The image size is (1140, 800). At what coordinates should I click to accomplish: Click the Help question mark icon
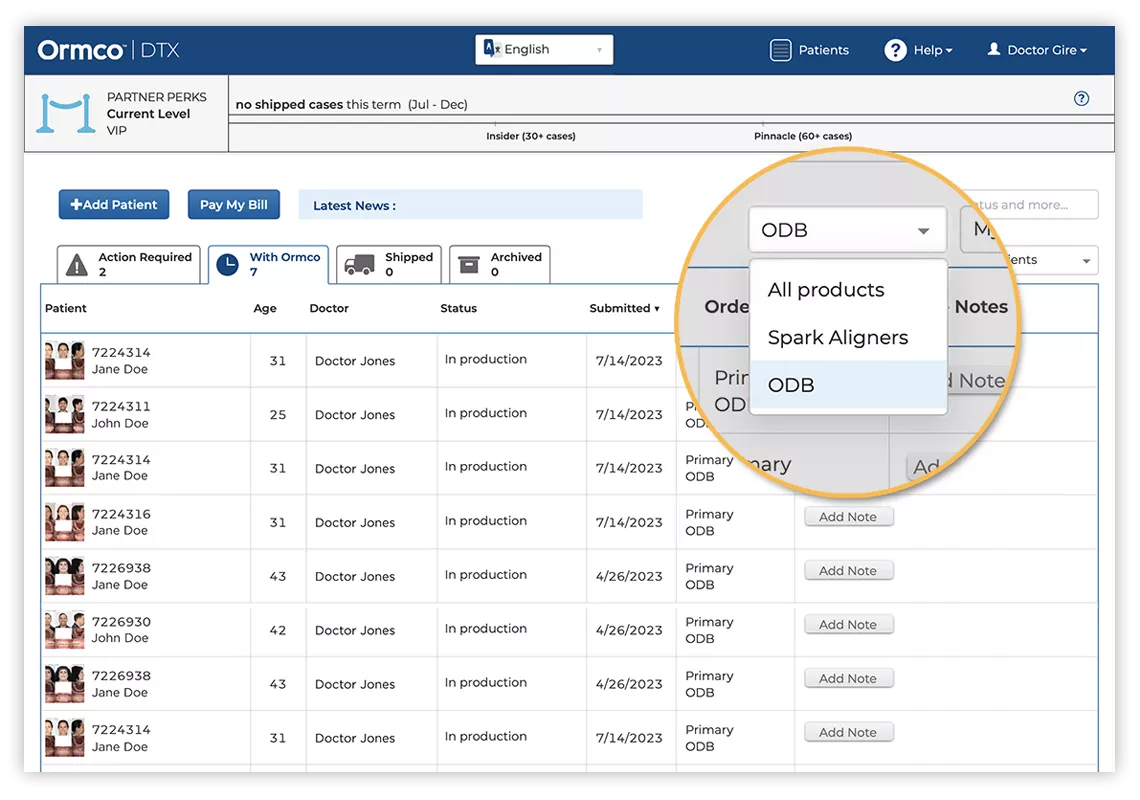[x=895, y=50]
